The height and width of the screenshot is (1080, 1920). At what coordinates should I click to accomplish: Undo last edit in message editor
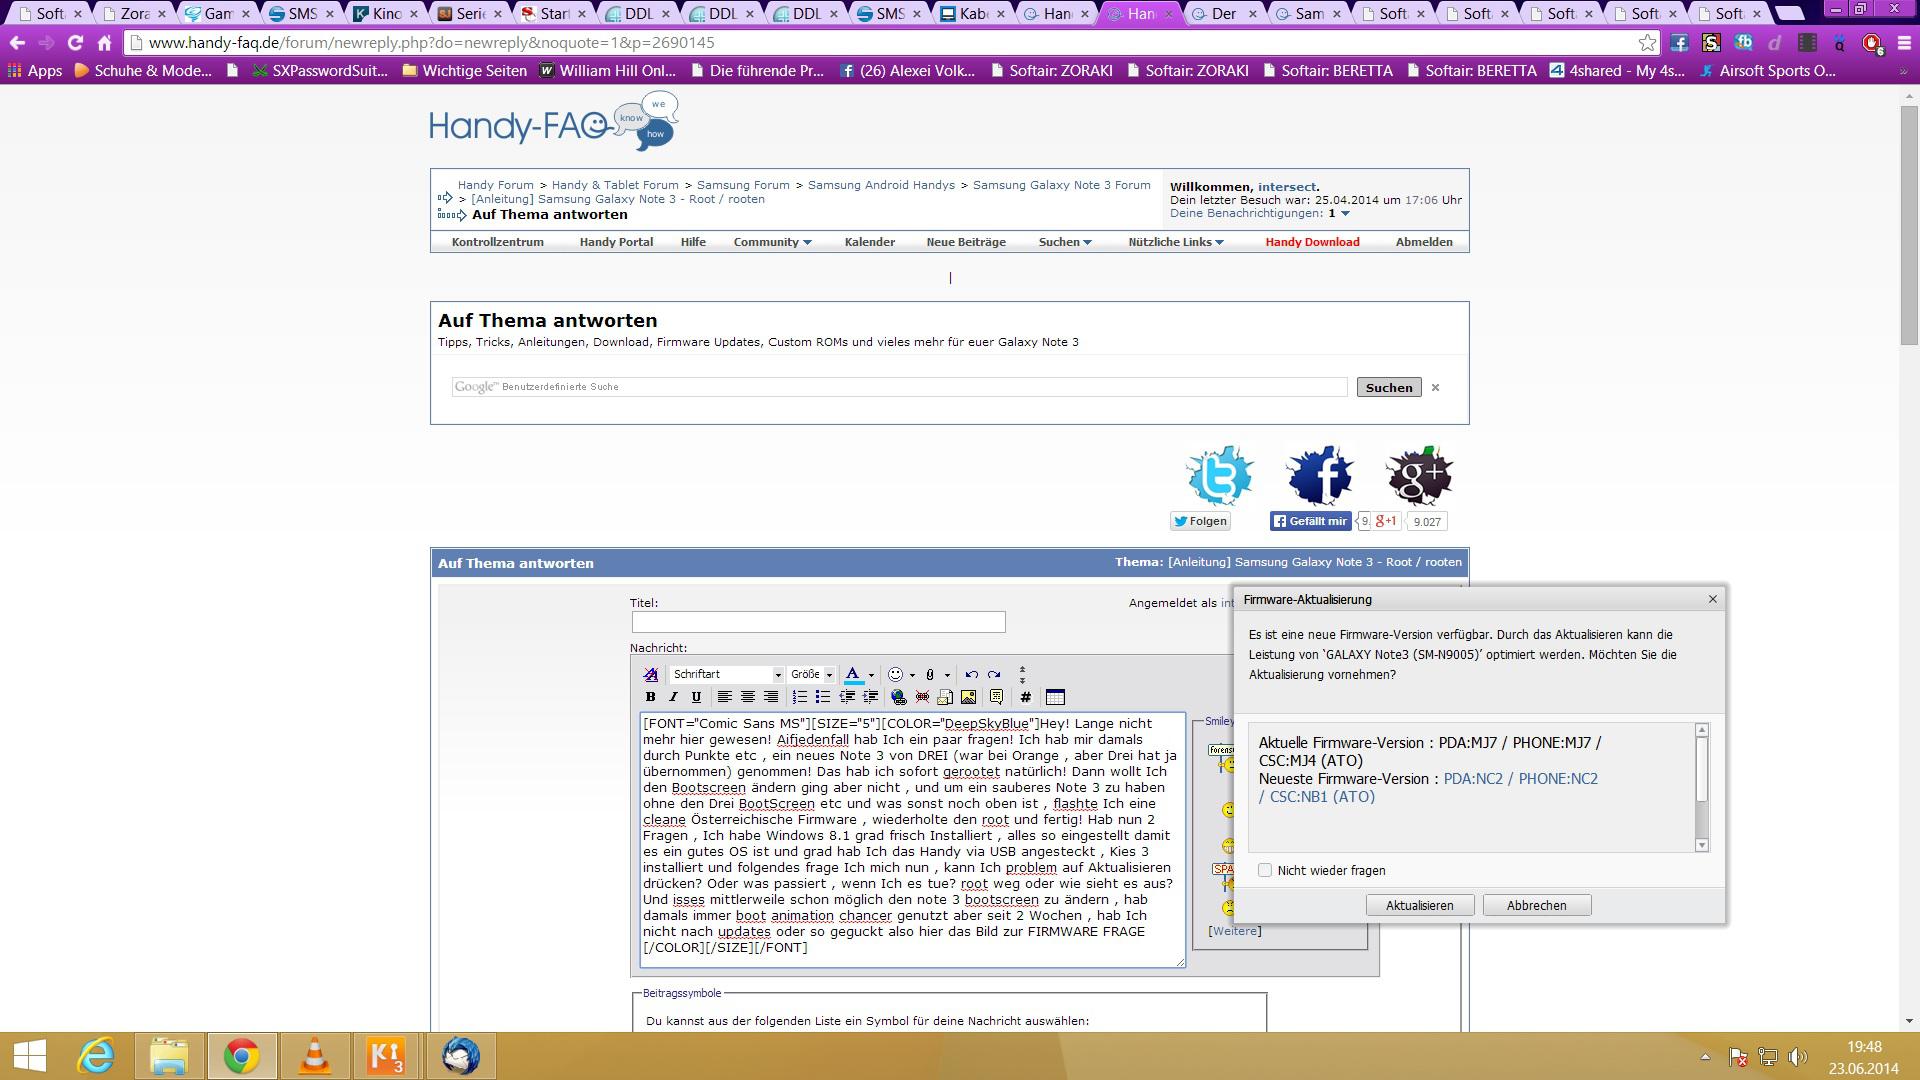(x=971, y=674)
